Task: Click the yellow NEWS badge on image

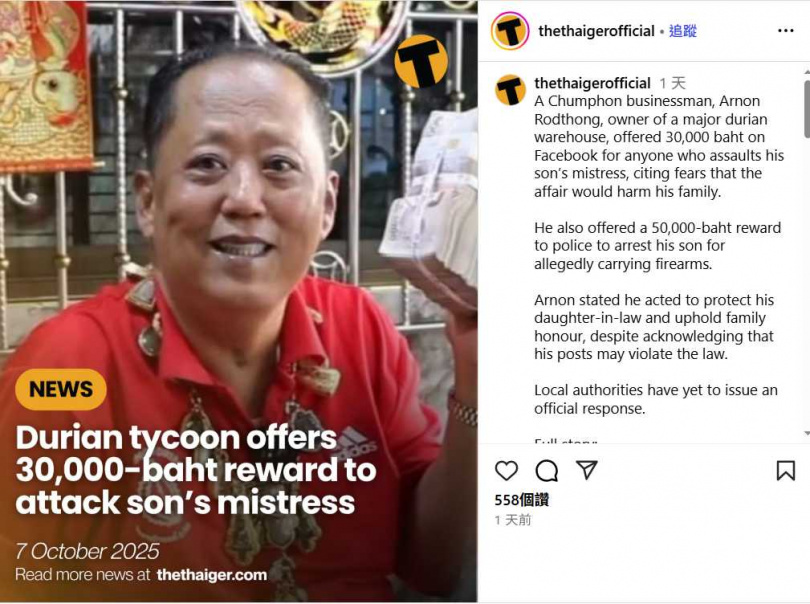Action: 61,389
